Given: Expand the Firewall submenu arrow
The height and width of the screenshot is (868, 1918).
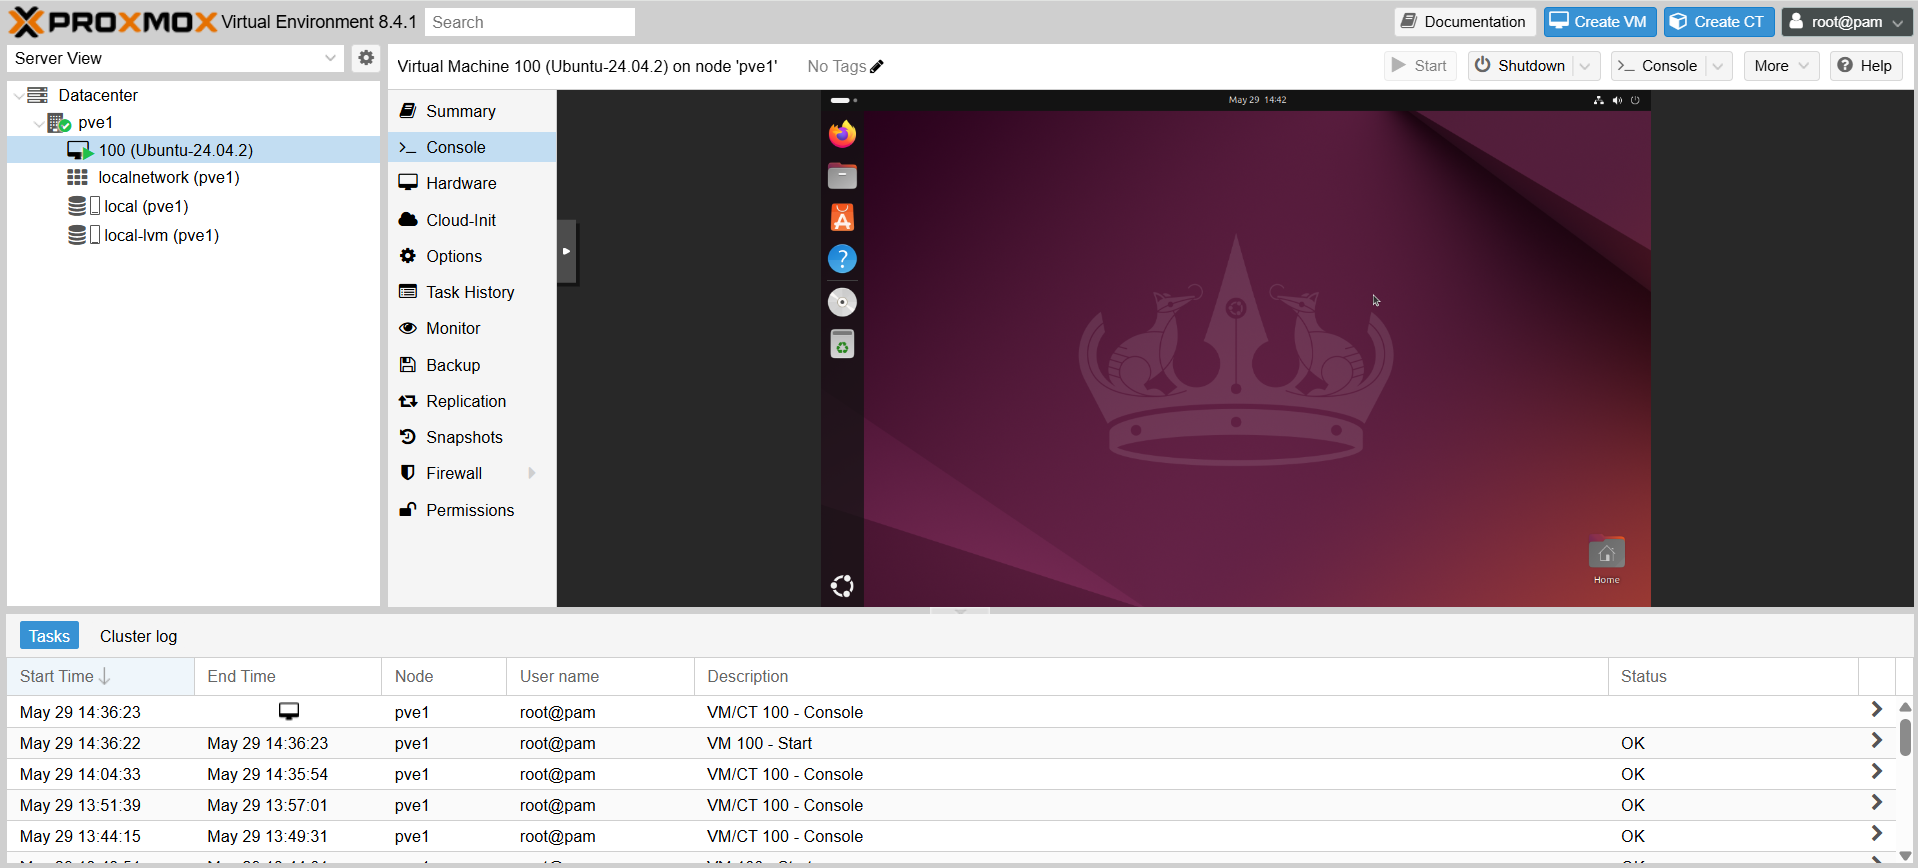Looking at the screenshot, I should [x=532, y=473].
